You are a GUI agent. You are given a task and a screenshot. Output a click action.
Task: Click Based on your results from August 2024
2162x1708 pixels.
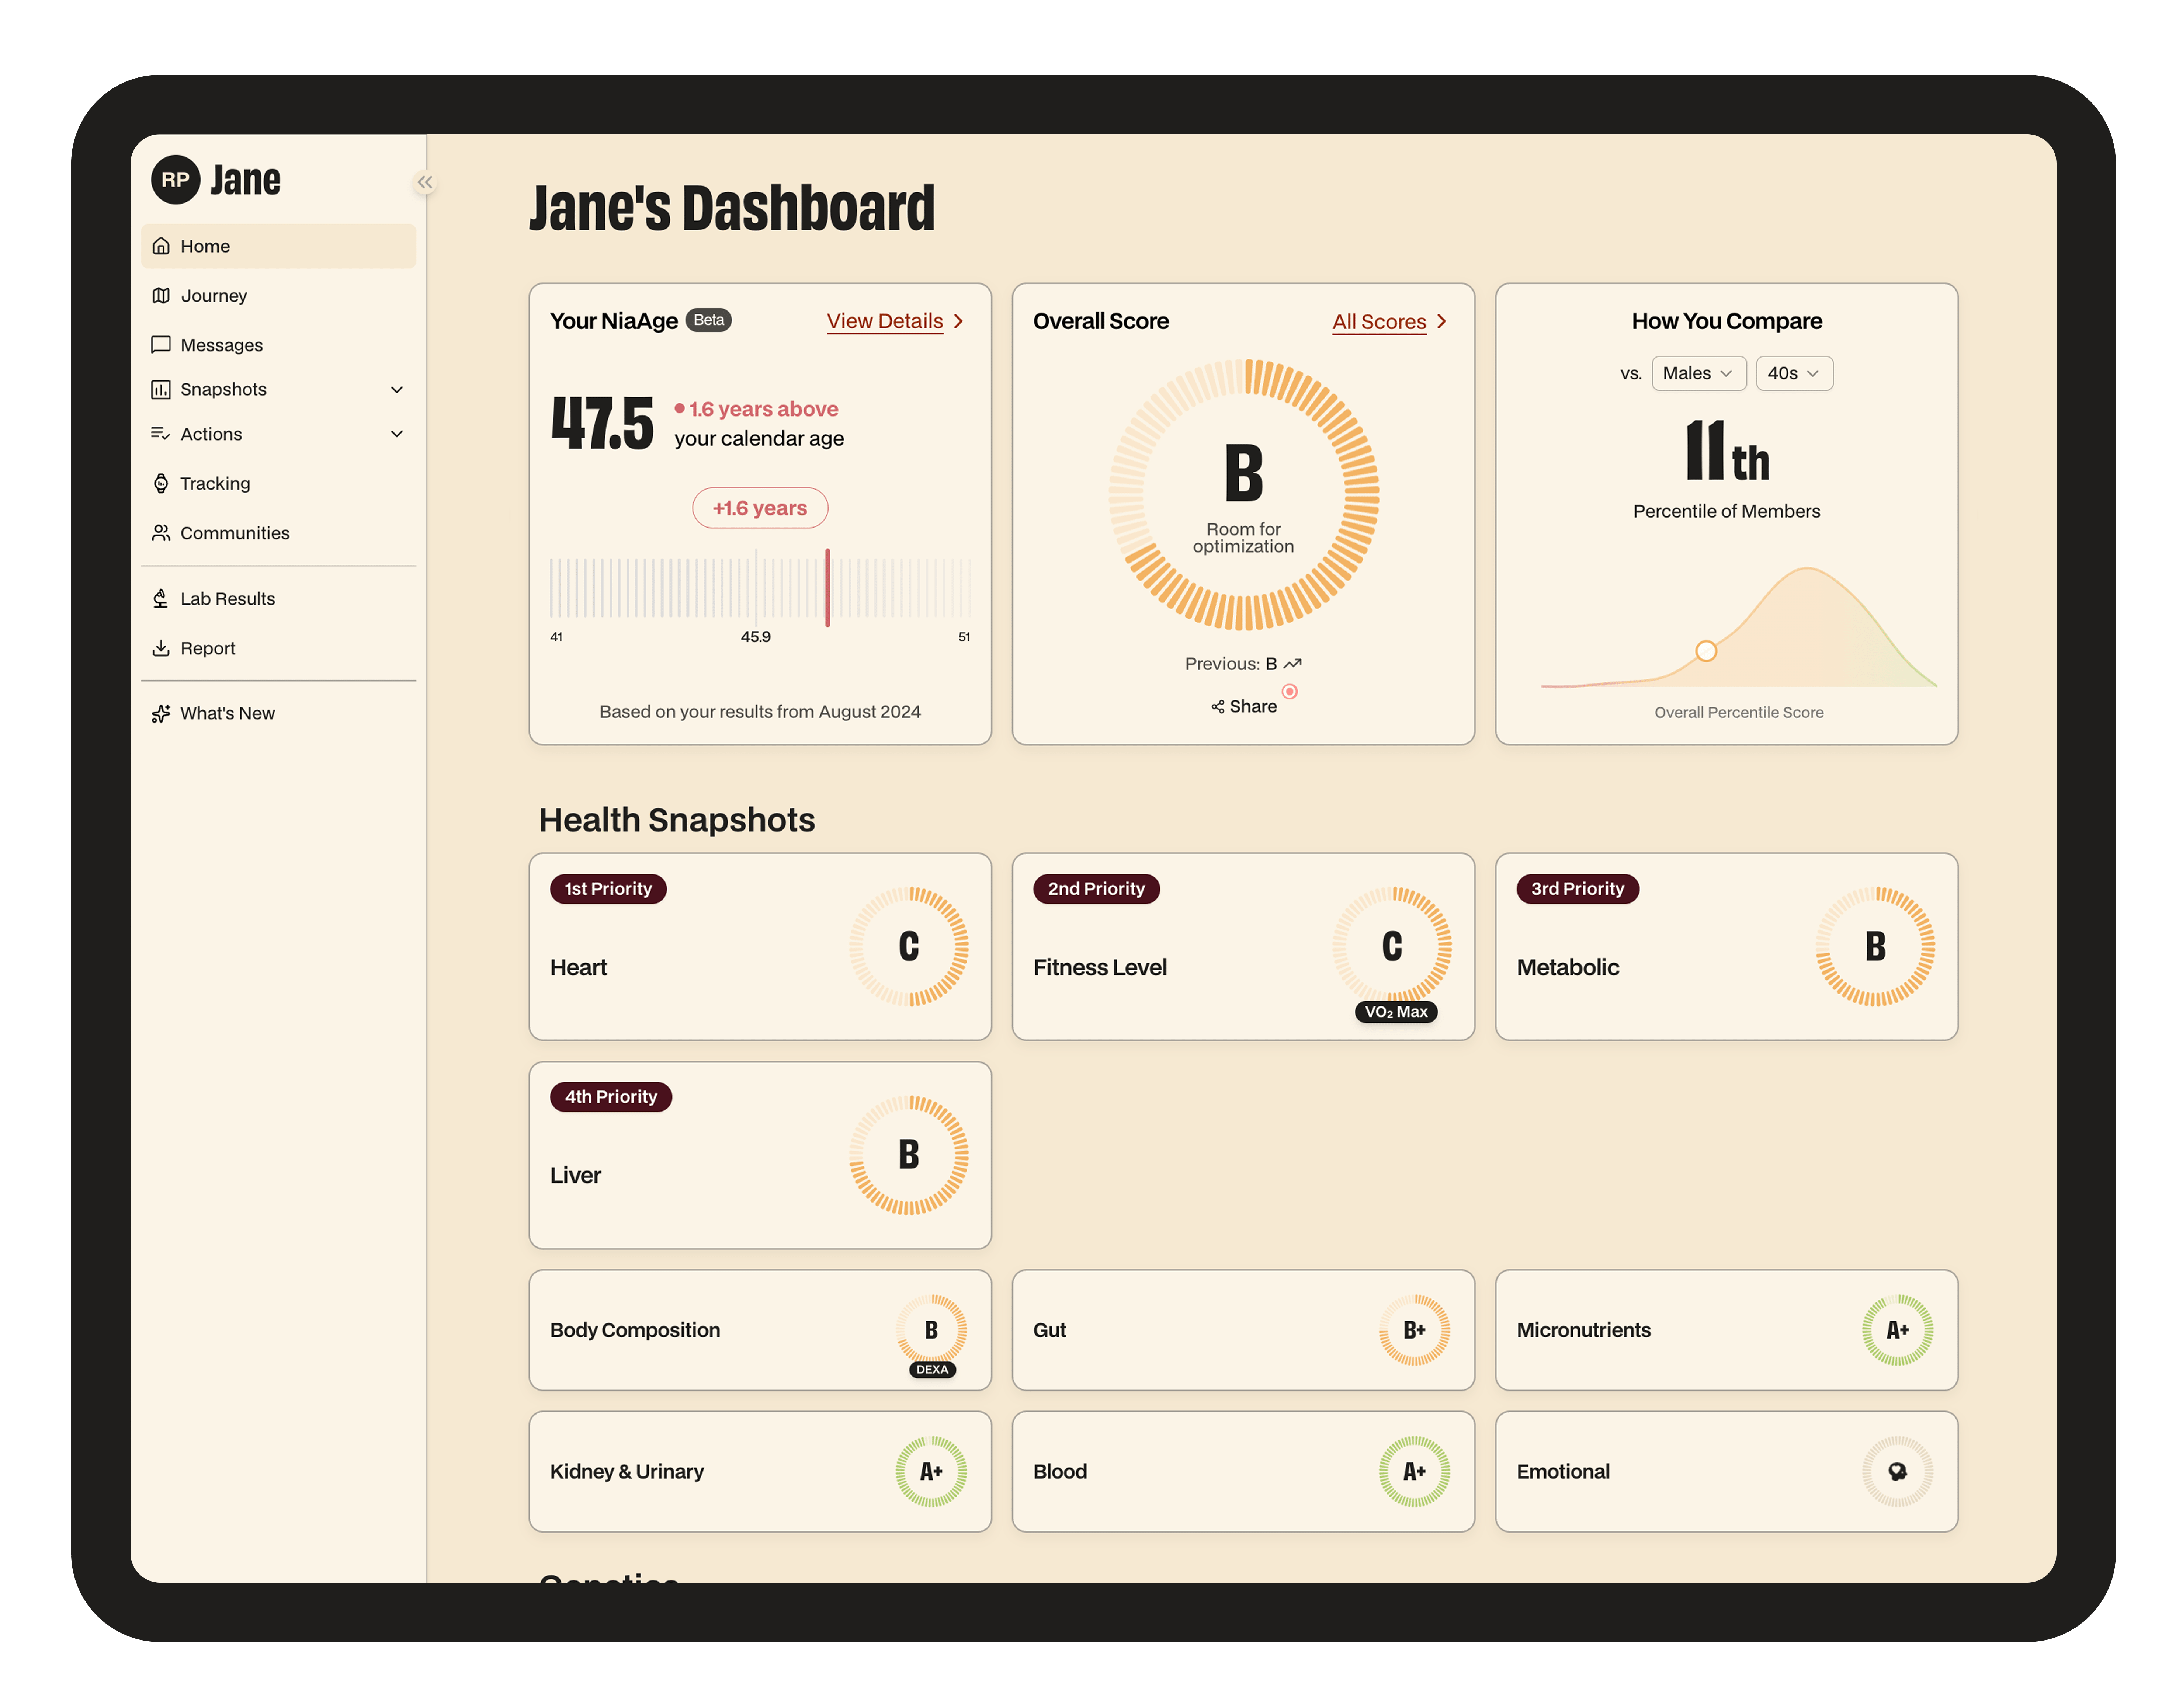760,712
